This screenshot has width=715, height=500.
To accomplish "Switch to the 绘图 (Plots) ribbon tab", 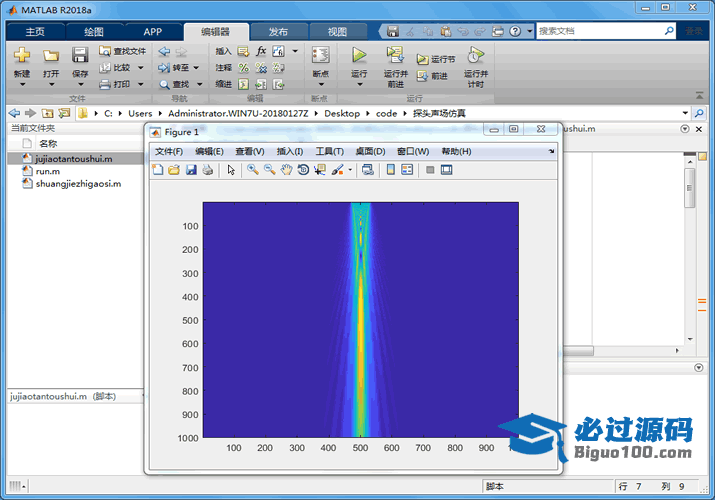I will (94, 31).
